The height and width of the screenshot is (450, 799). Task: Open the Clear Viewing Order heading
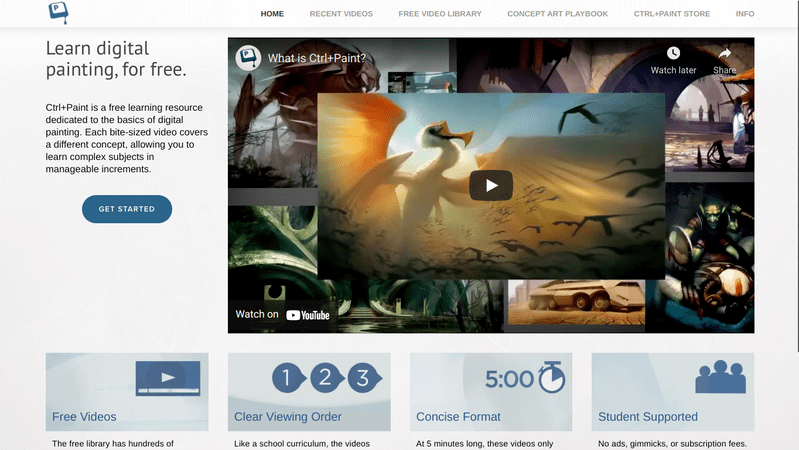[x=287, y=416]
